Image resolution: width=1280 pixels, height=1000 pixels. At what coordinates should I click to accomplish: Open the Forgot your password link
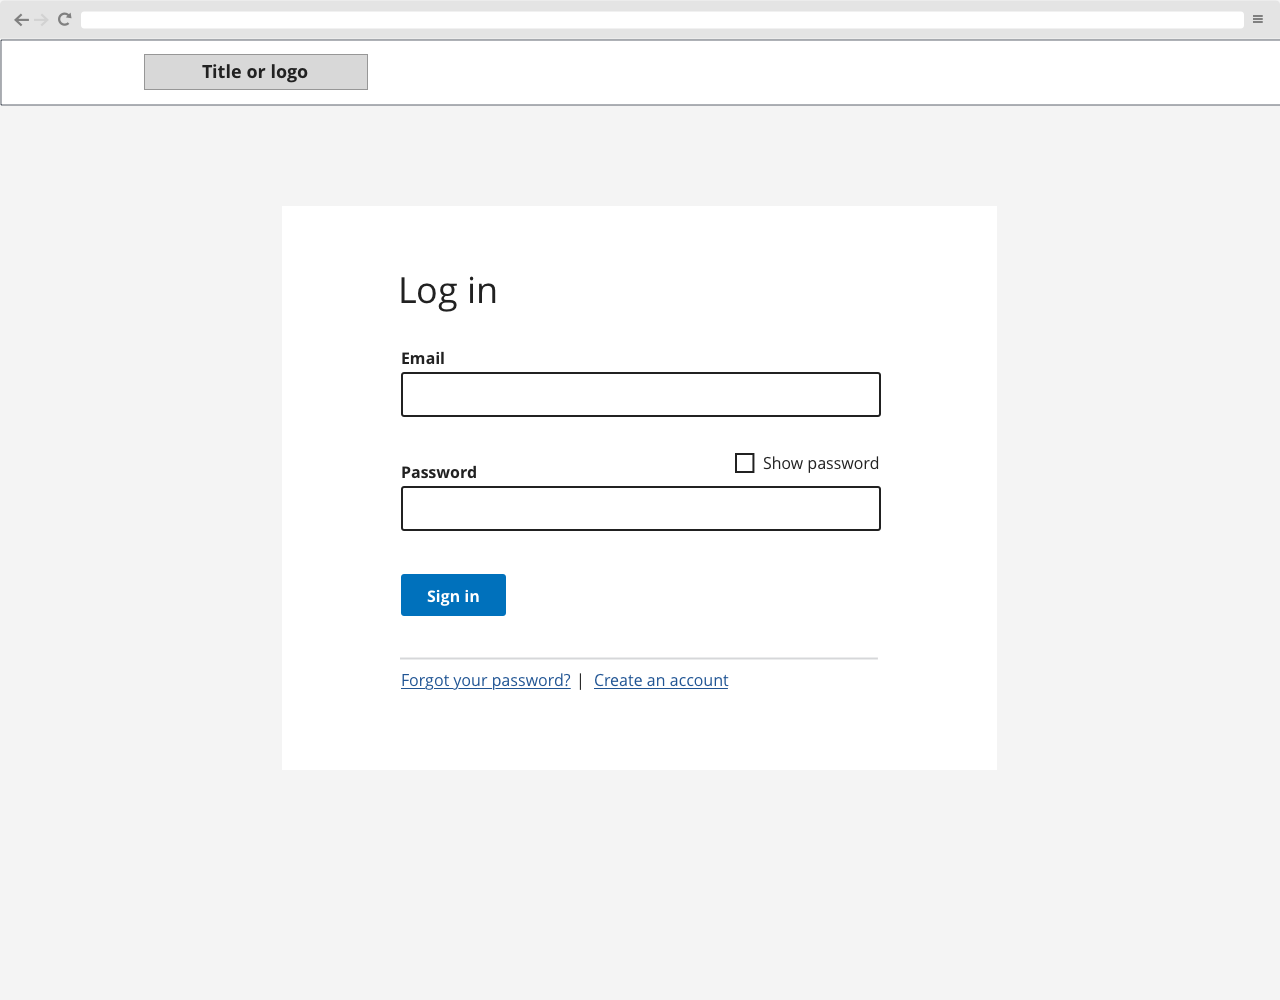485,680
